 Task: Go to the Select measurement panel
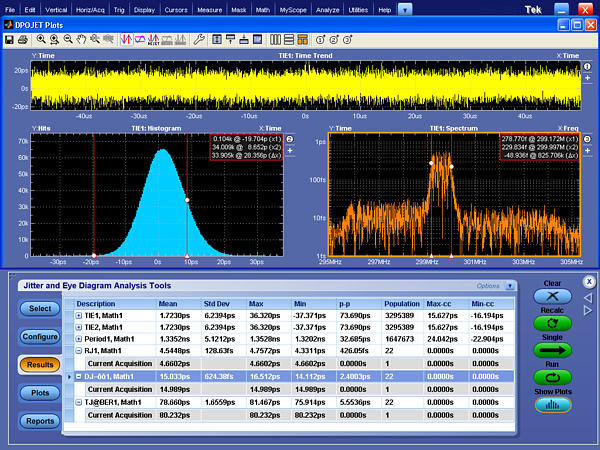point(40,309)
